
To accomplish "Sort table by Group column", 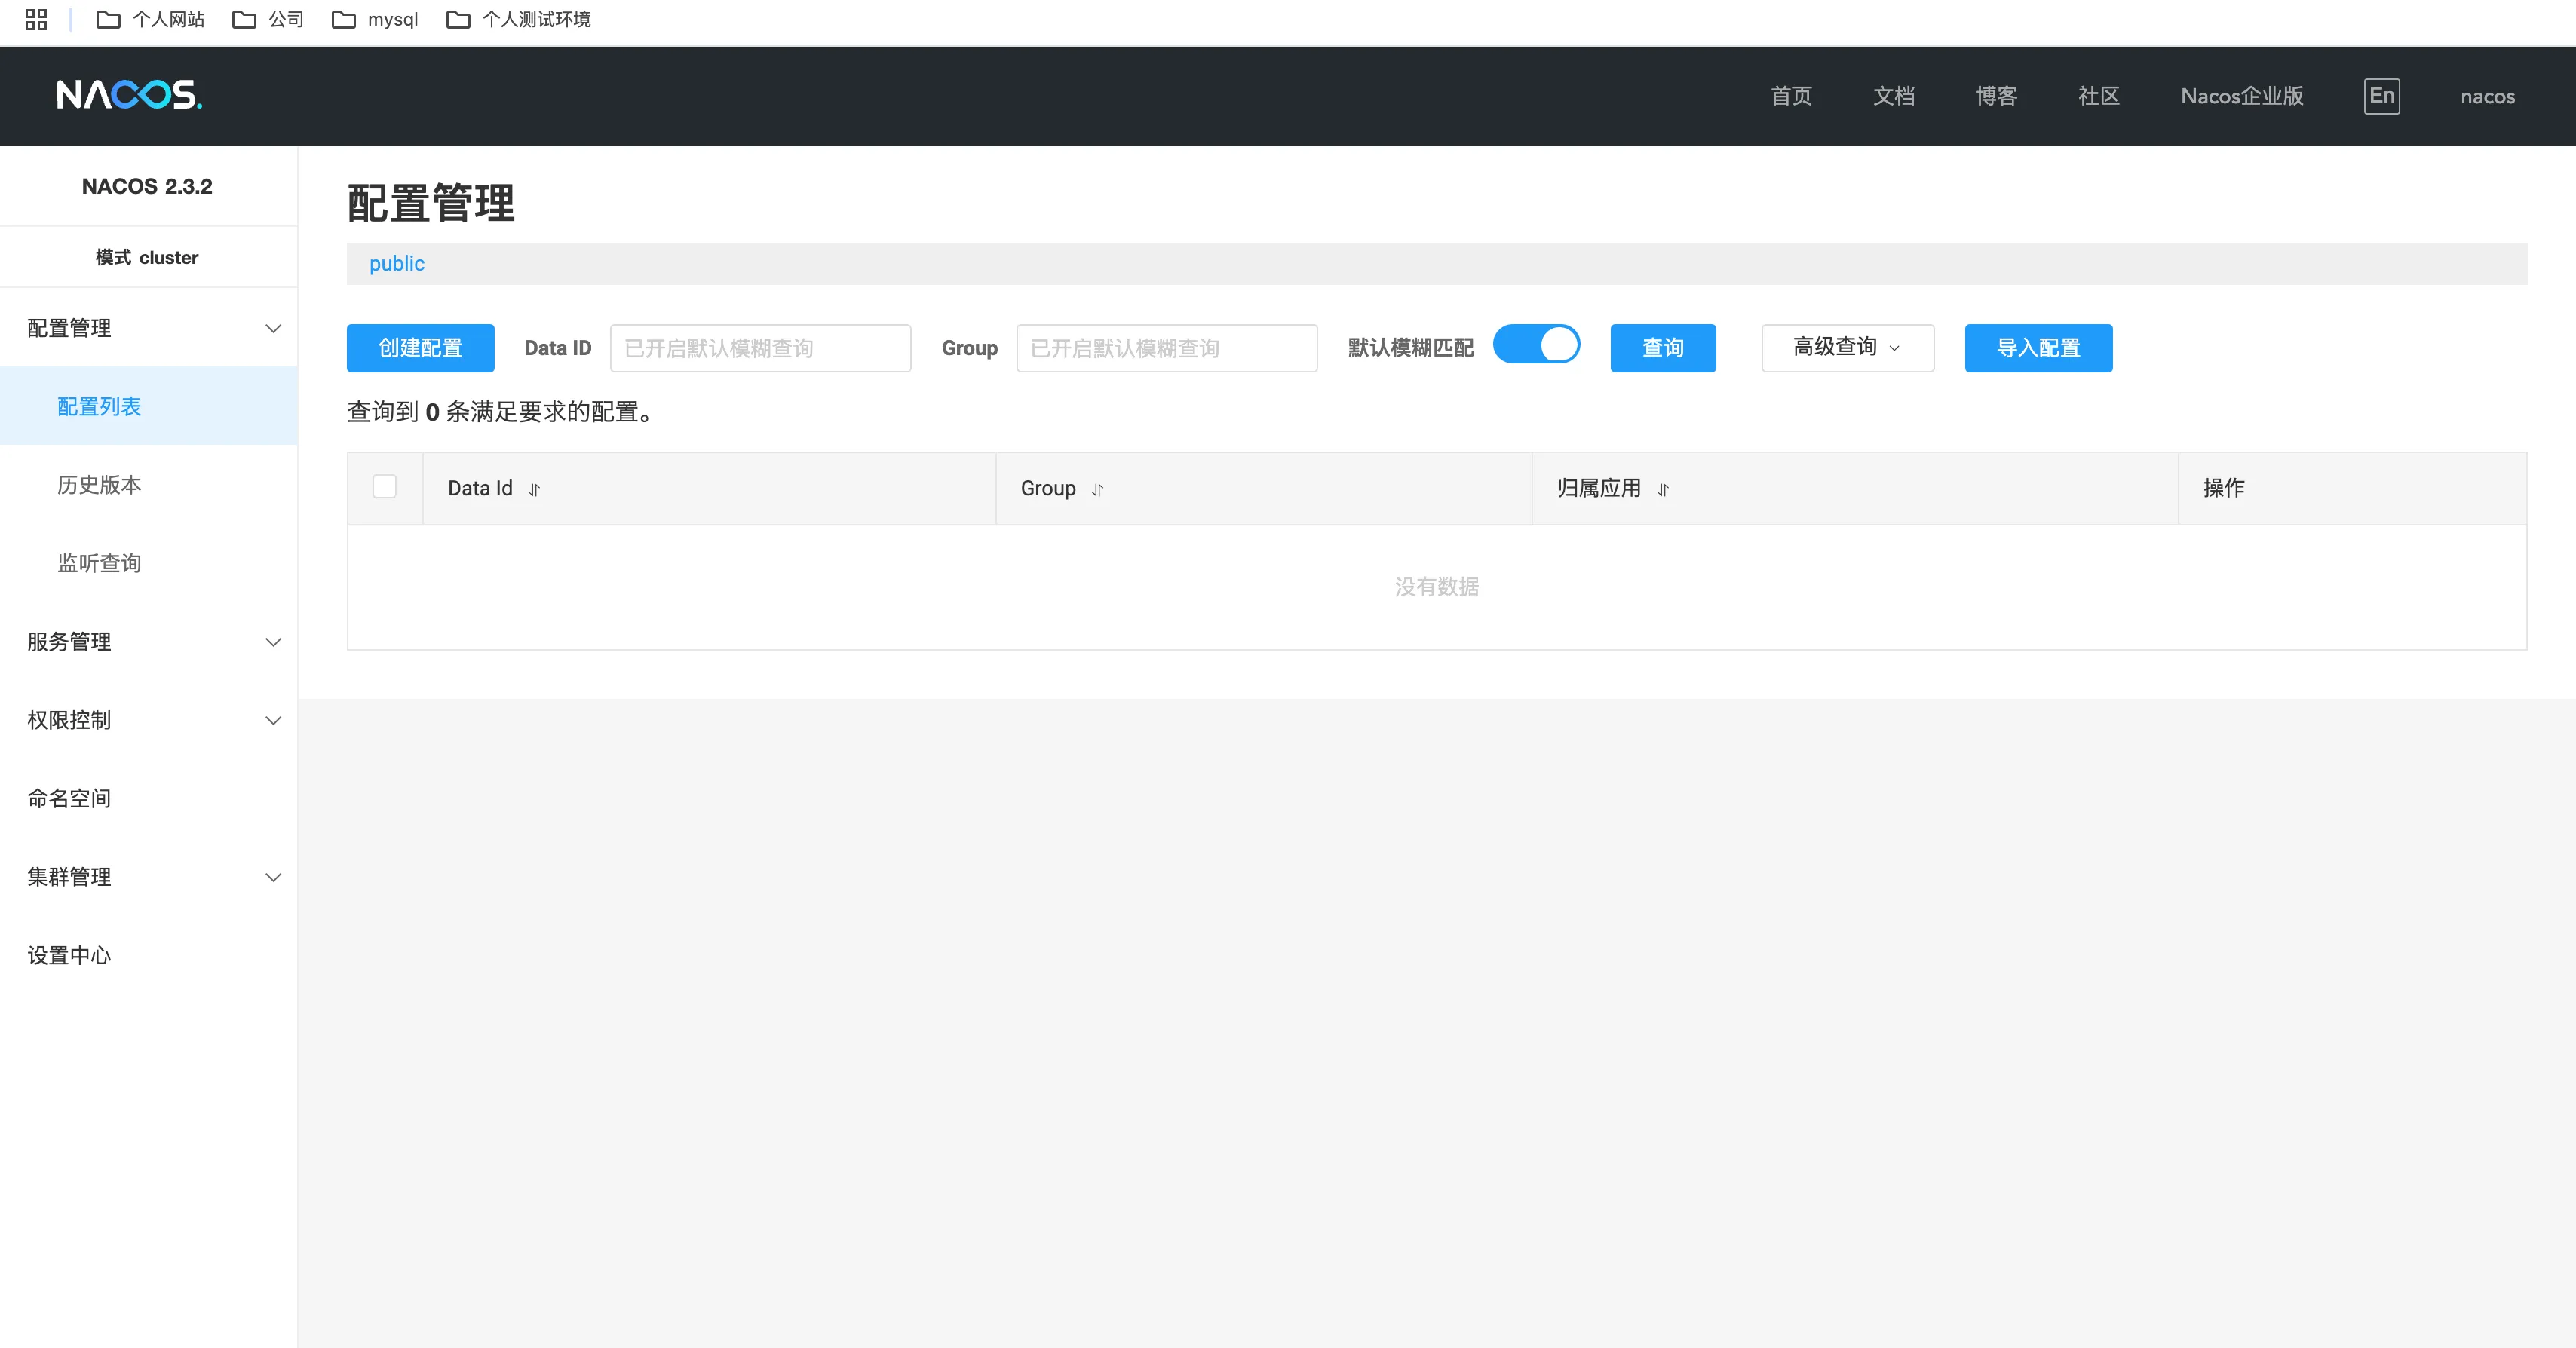I will tap(1097, 489).
